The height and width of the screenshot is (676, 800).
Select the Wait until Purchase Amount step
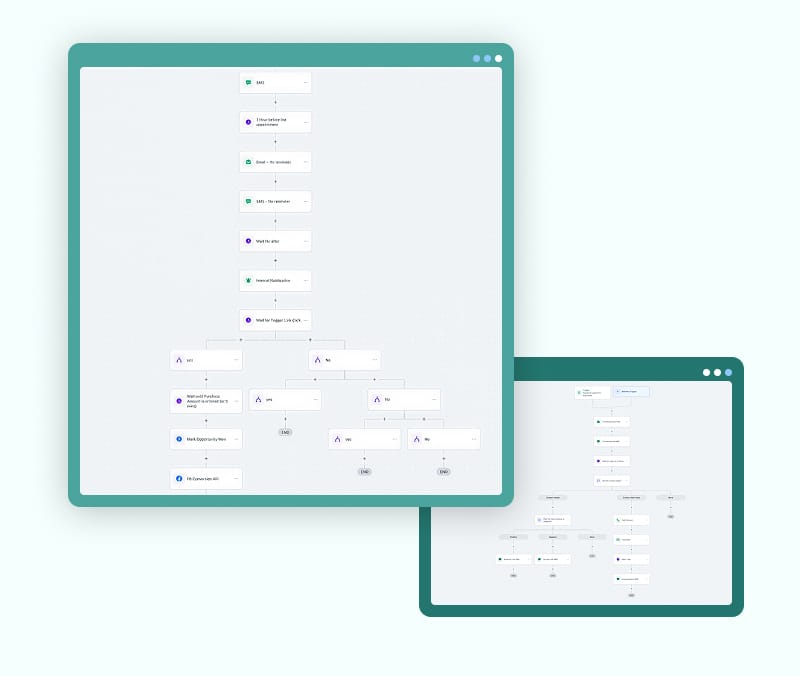point(206,400)
